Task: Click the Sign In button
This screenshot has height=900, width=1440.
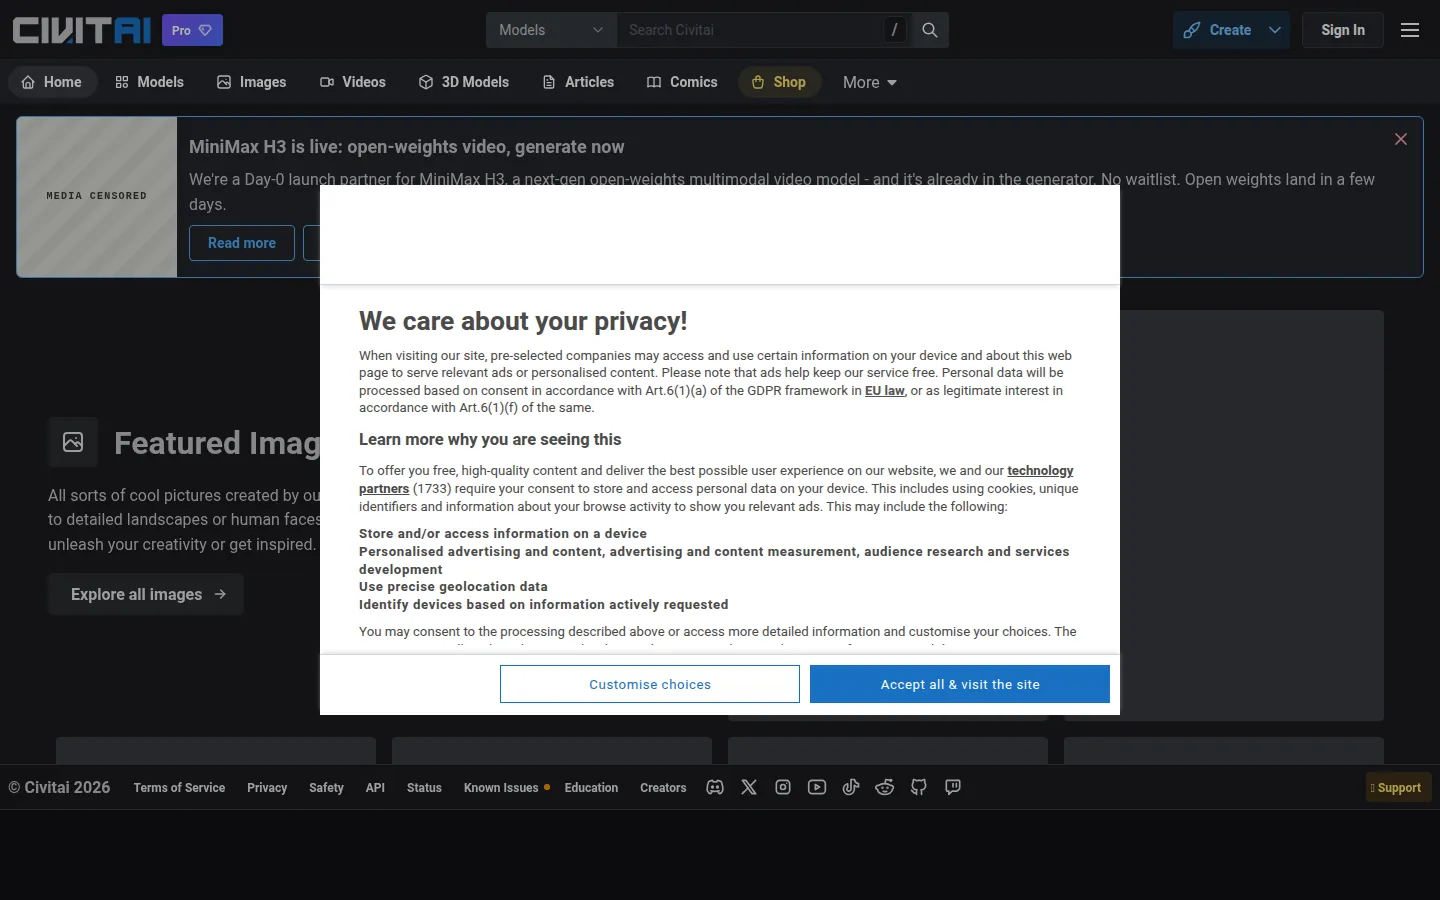Action: click(x=1343, y=30)
